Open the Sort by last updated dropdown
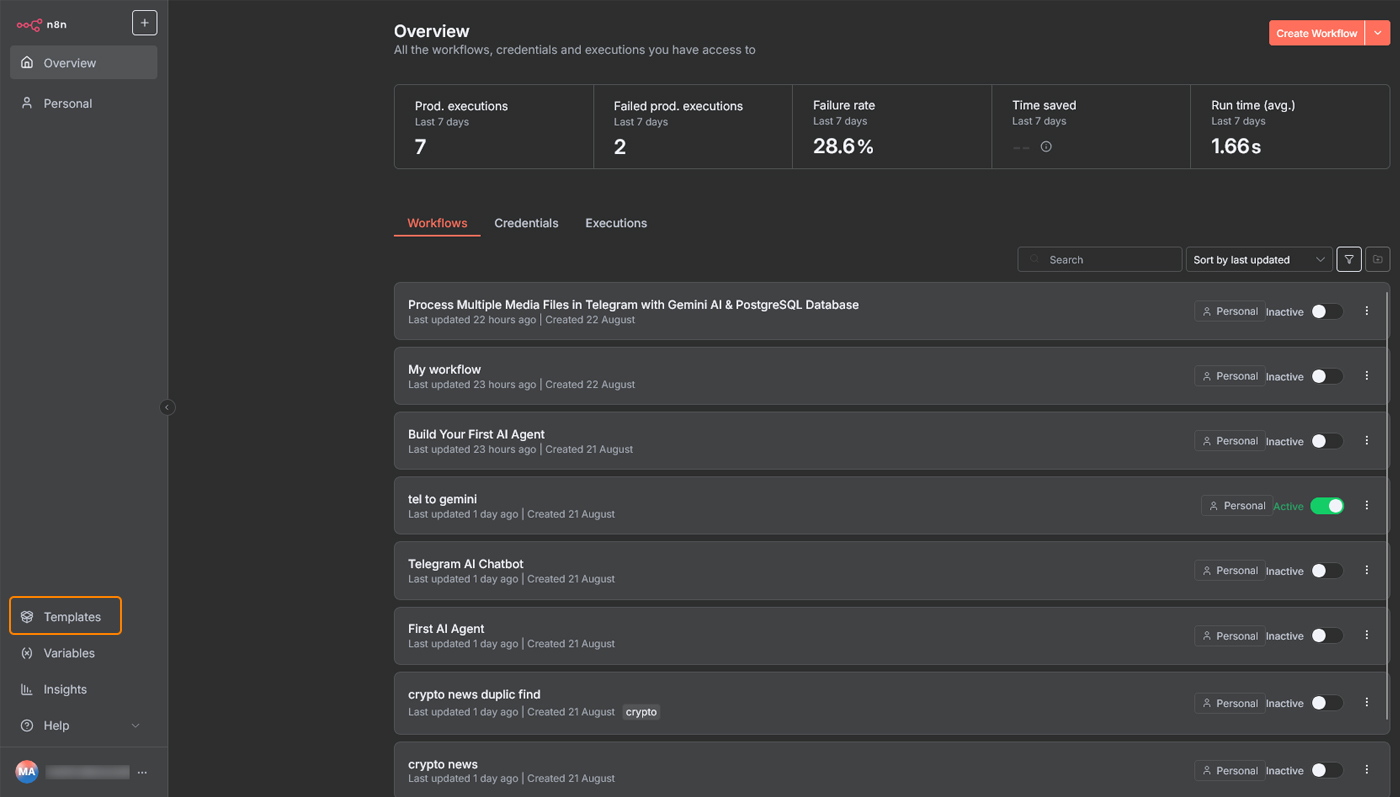 [x=1257, y=260]
